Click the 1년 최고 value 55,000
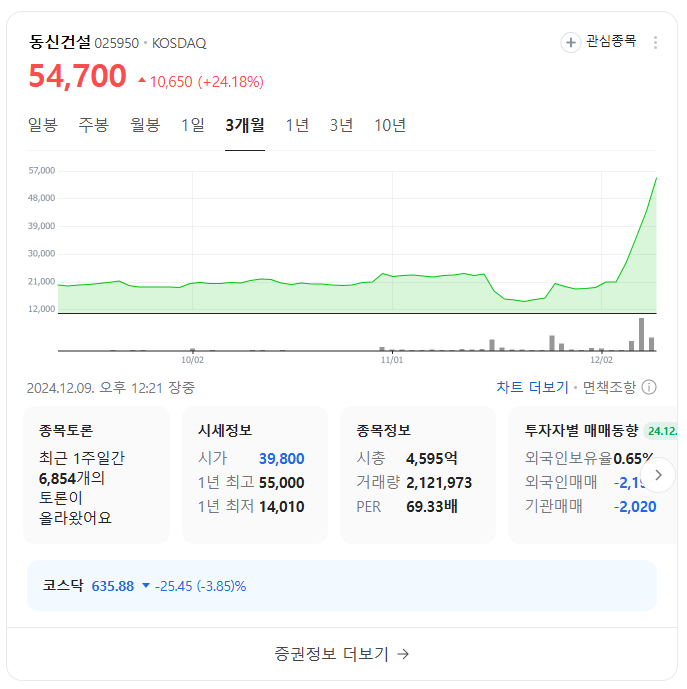 (281, 483)
